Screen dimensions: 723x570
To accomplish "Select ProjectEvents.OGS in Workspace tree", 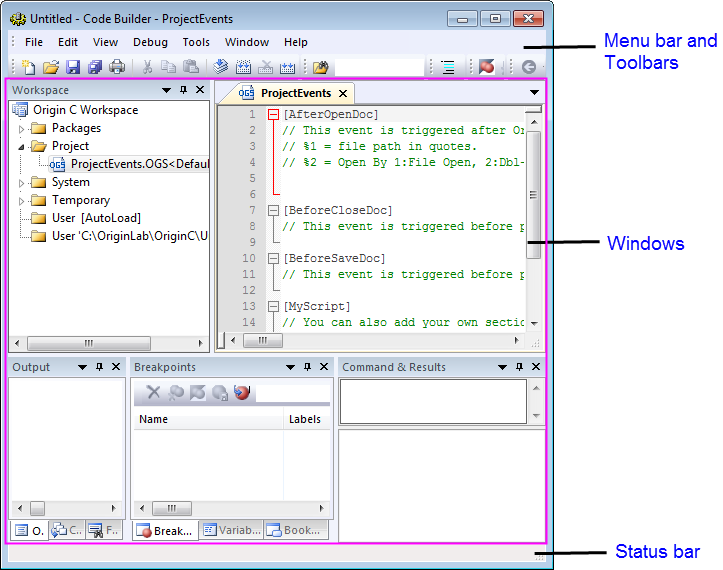I will click(129, 165).
